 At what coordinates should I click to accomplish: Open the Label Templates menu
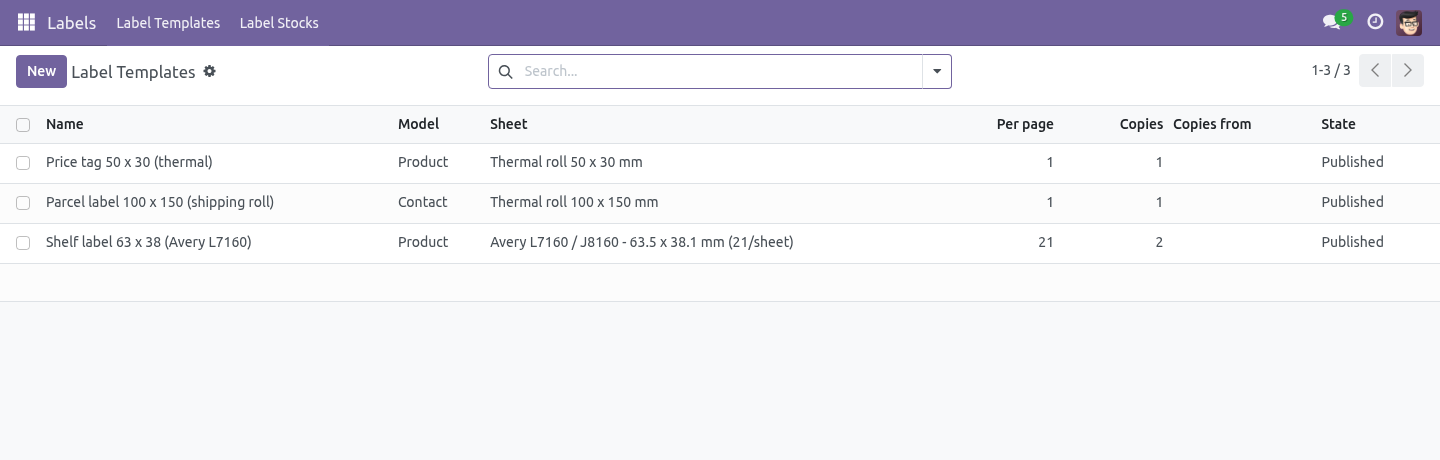pyautogui.click(x=168, y=23)
